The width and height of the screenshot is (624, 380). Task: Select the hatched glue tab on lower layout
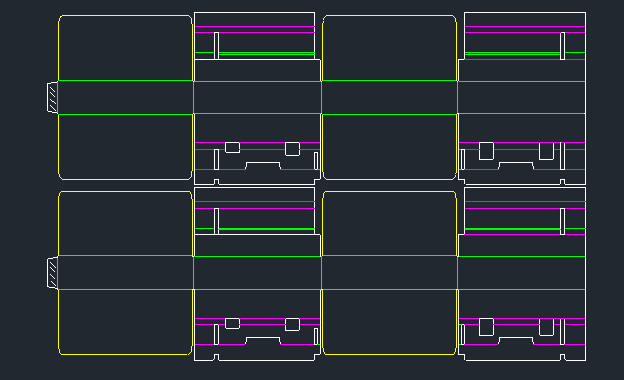click(52, 273)
